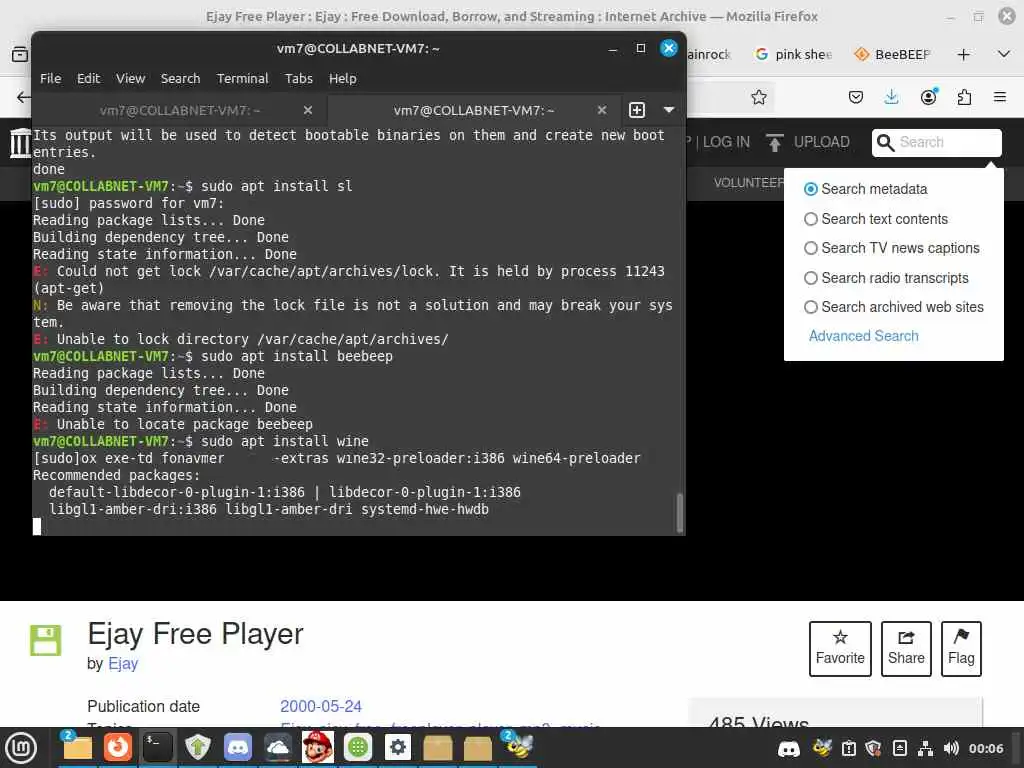Viewport: 1024px width, 768px height.
Task: Open the Firefox hamburger application menu
Action: coord(1000,97)
